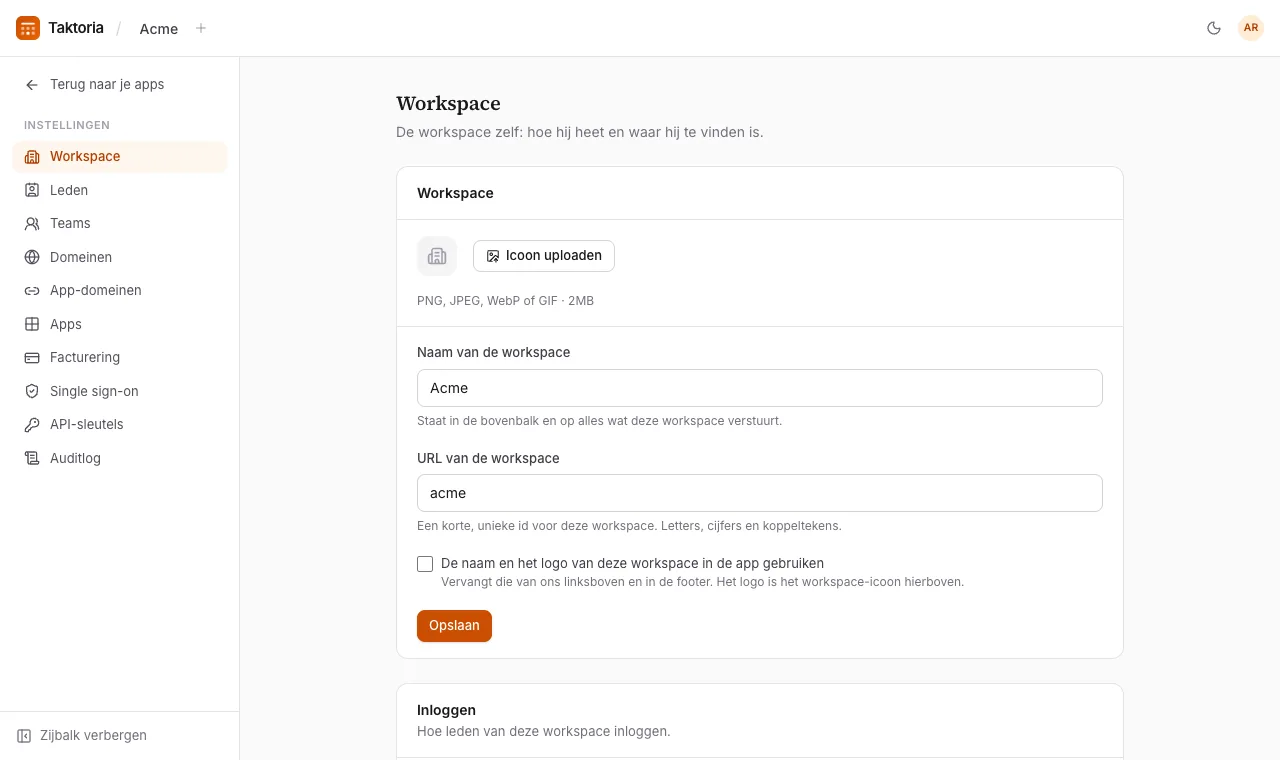Click the sidebar collapse panel icon
The height and width of the screenshot is (760, 1280).
(24, 736)
